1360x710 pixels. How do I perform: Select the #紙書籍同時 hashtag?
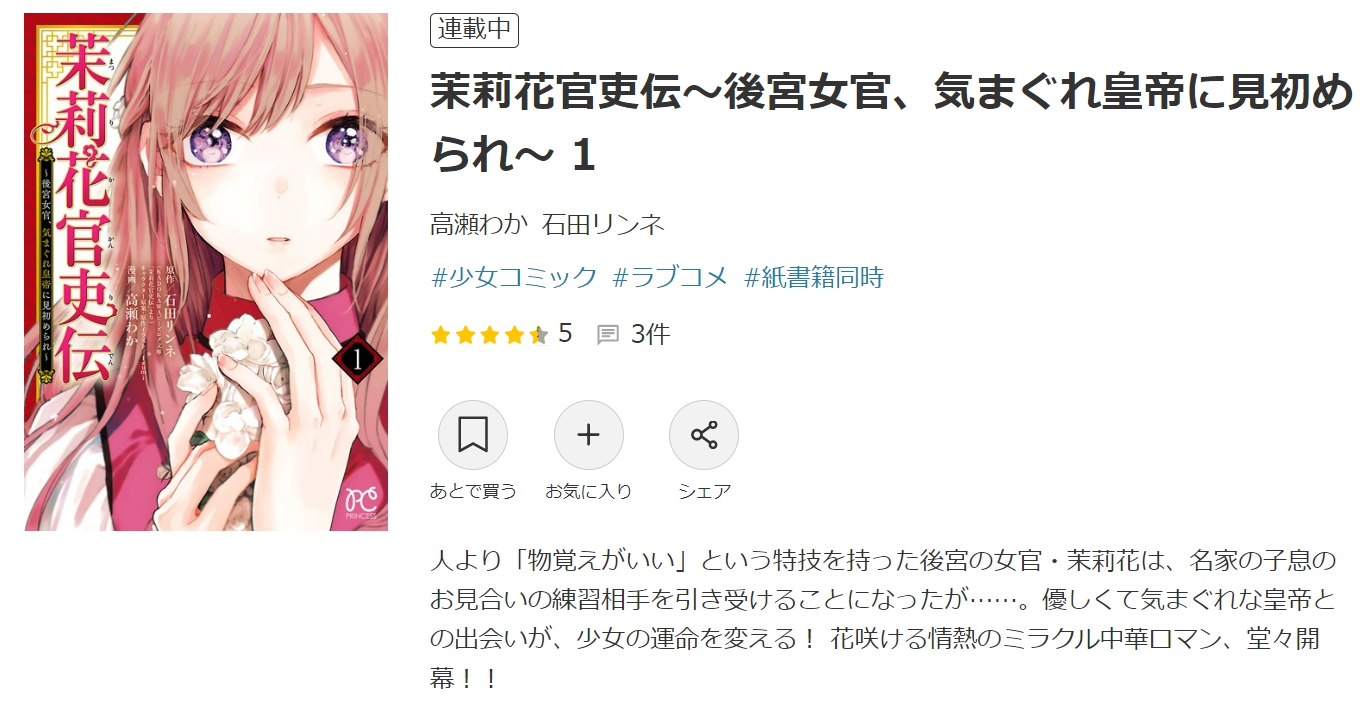[x=814, y=277]
